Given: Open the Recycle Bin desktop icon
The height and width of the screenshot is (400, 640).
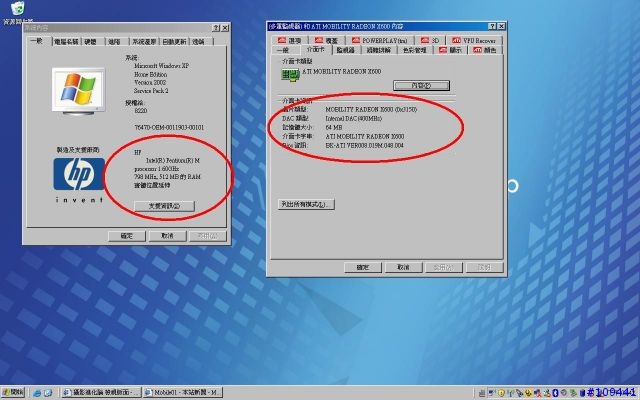Looking at the screenshot, I should [17, 12].
